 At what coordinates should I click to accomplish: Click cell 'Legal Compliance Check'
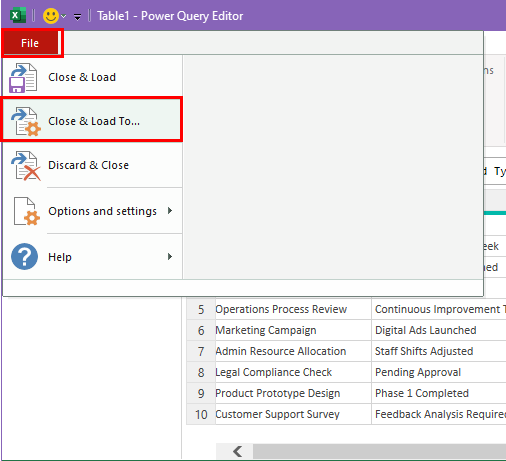click(293, 372)
